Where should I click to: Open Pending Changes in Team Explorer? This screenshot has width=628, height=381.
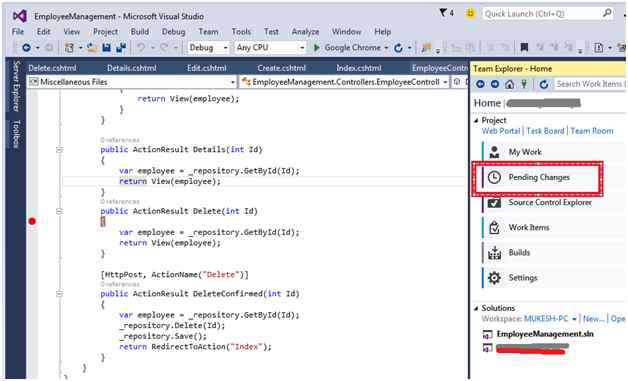click(539, 177)
